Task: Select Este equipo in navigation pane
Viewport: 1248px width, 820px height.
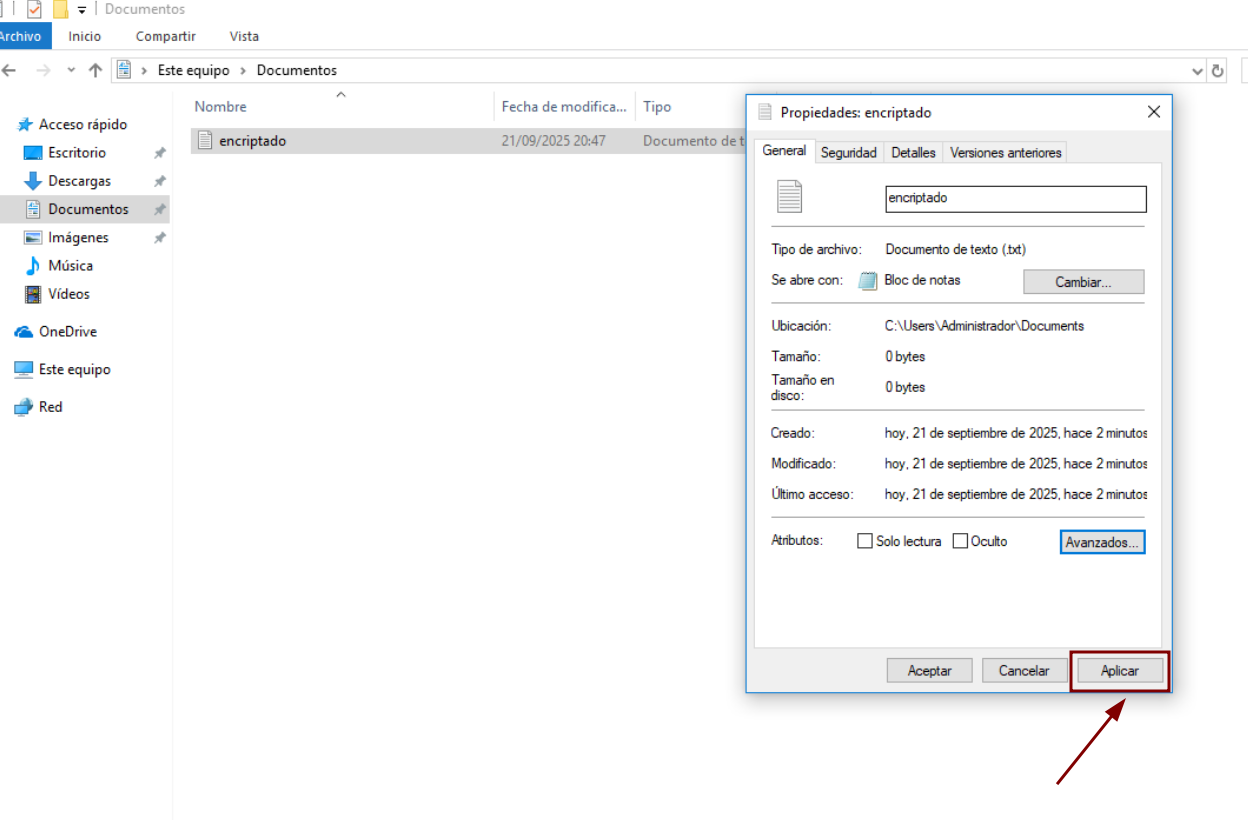Action: click(75, 369)
